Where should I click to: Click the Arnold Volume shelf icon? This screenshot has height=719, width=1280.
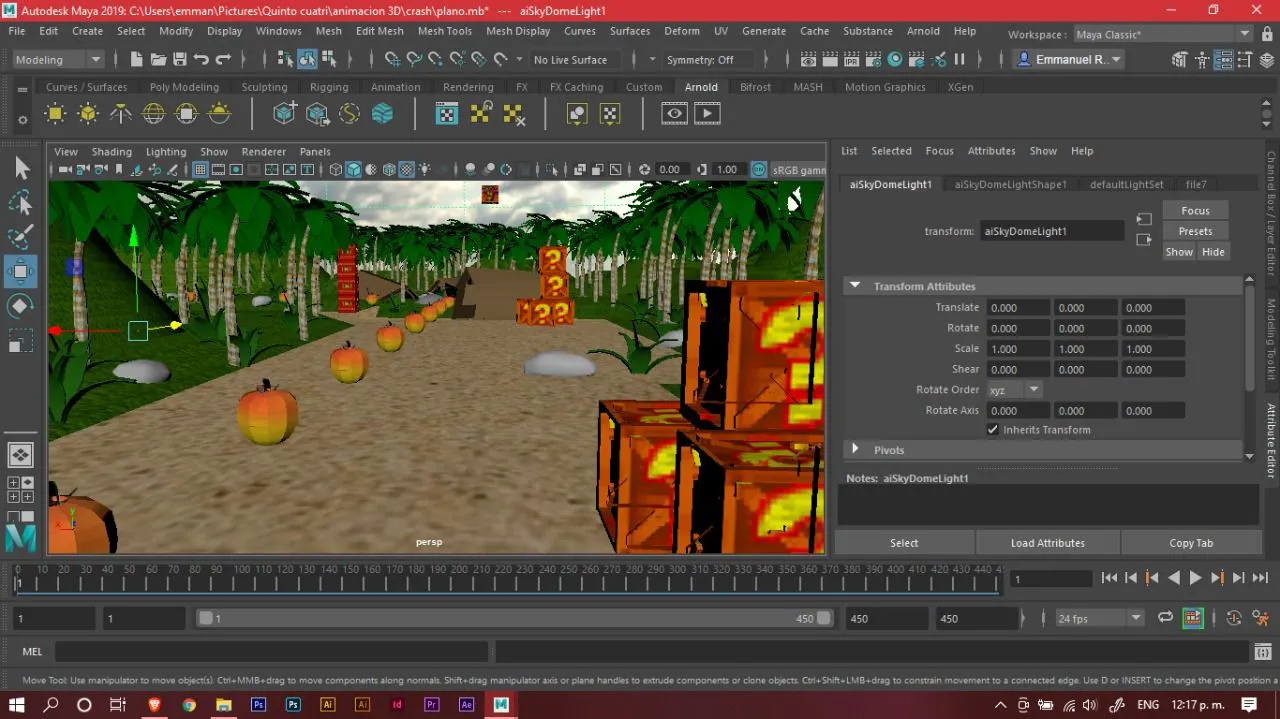coord(383,114)
